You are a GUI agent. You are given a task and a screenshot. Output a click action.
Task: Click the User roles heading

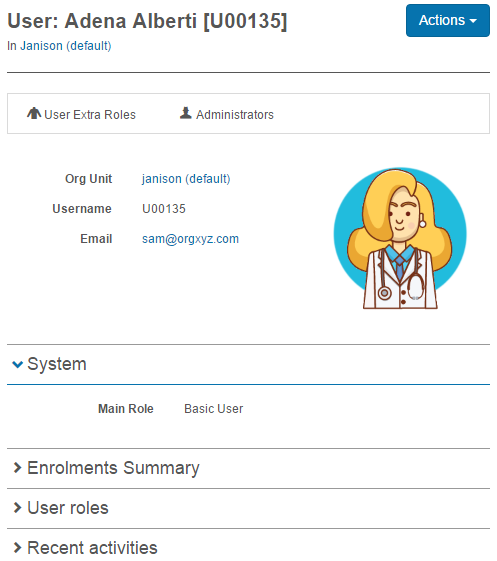(68, 508)
